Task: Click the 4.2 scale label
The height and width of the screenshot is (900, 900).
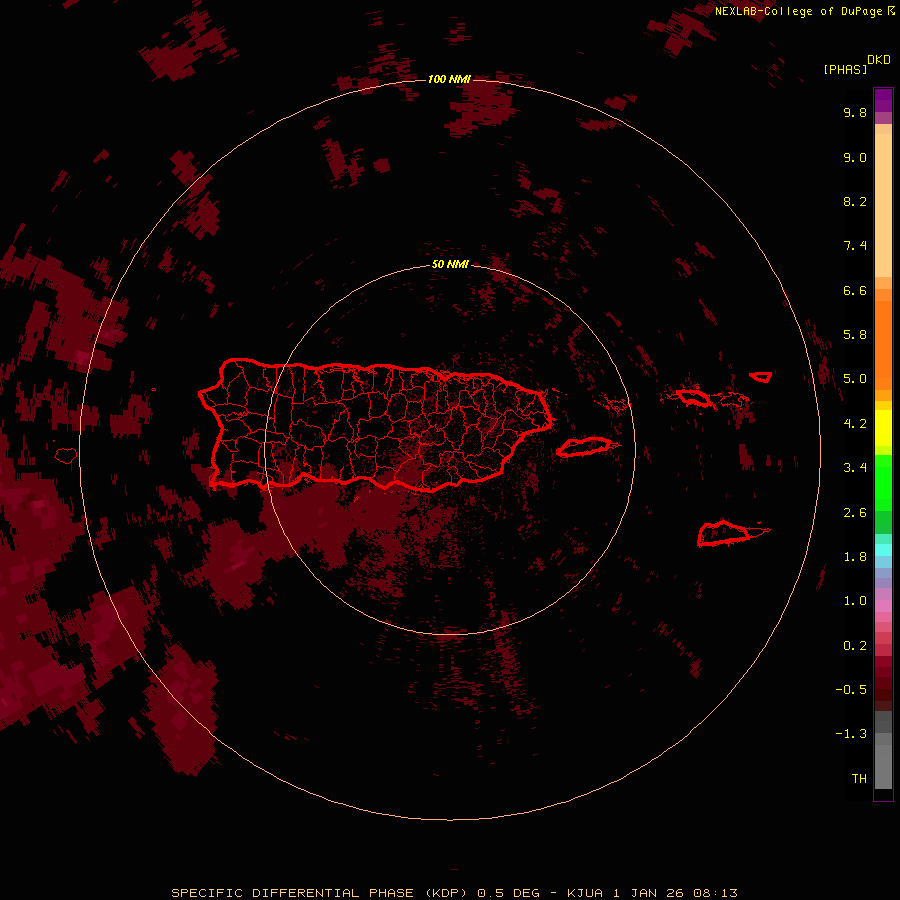Action: (855, 424)
